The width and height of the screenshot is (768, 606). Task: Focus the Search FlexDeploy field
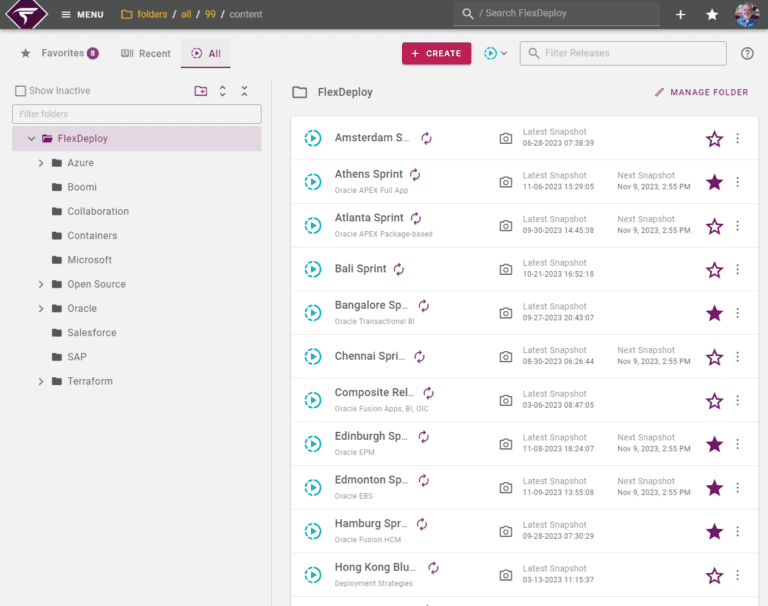click(x=557, y=14)
